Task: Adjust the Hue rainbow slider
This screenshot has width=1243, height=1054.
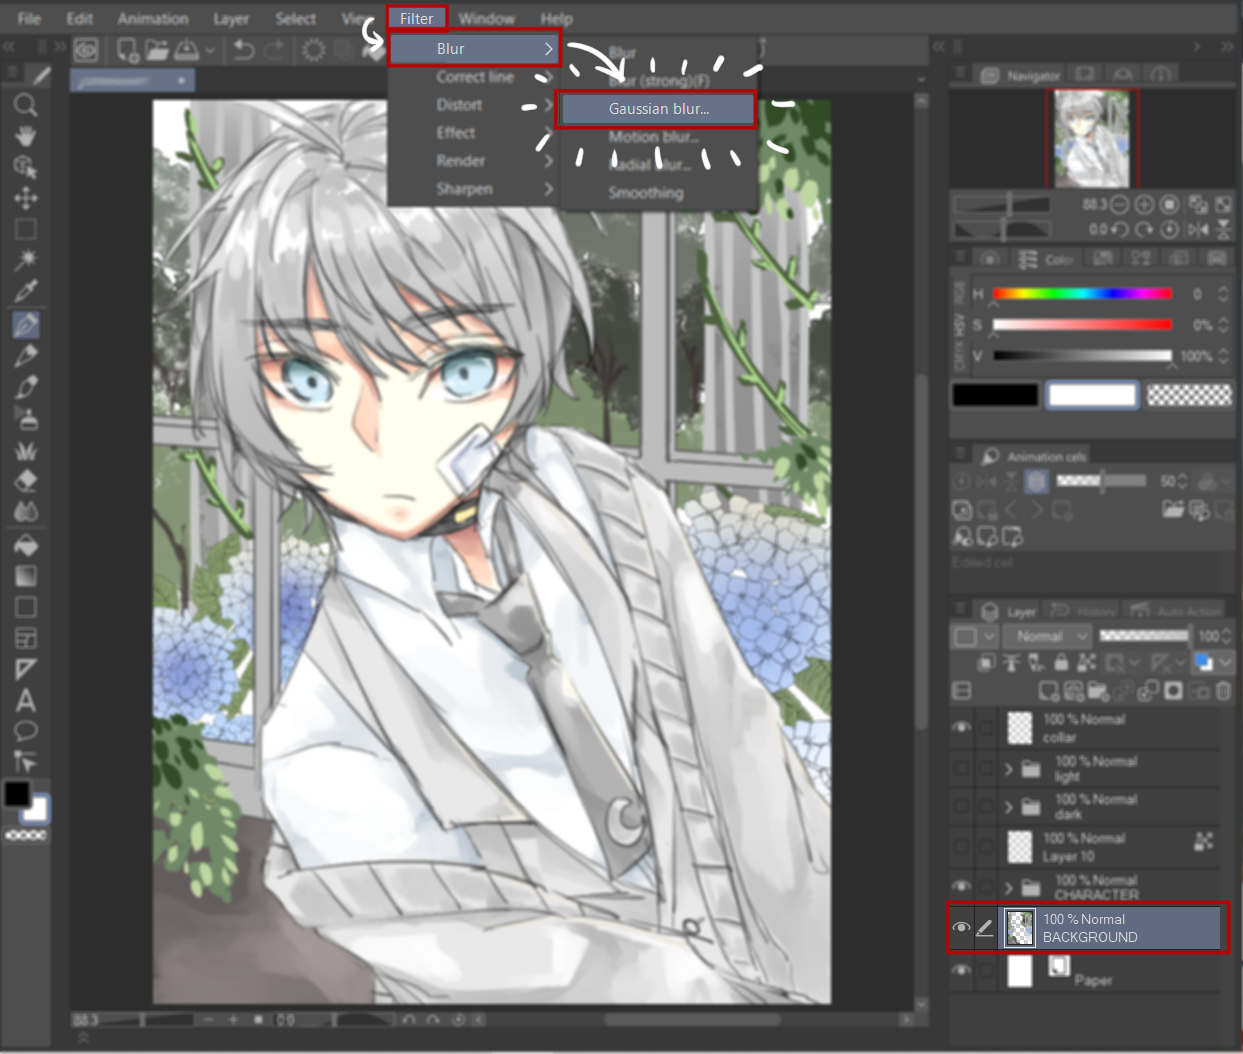Action: click(1082, 294)
